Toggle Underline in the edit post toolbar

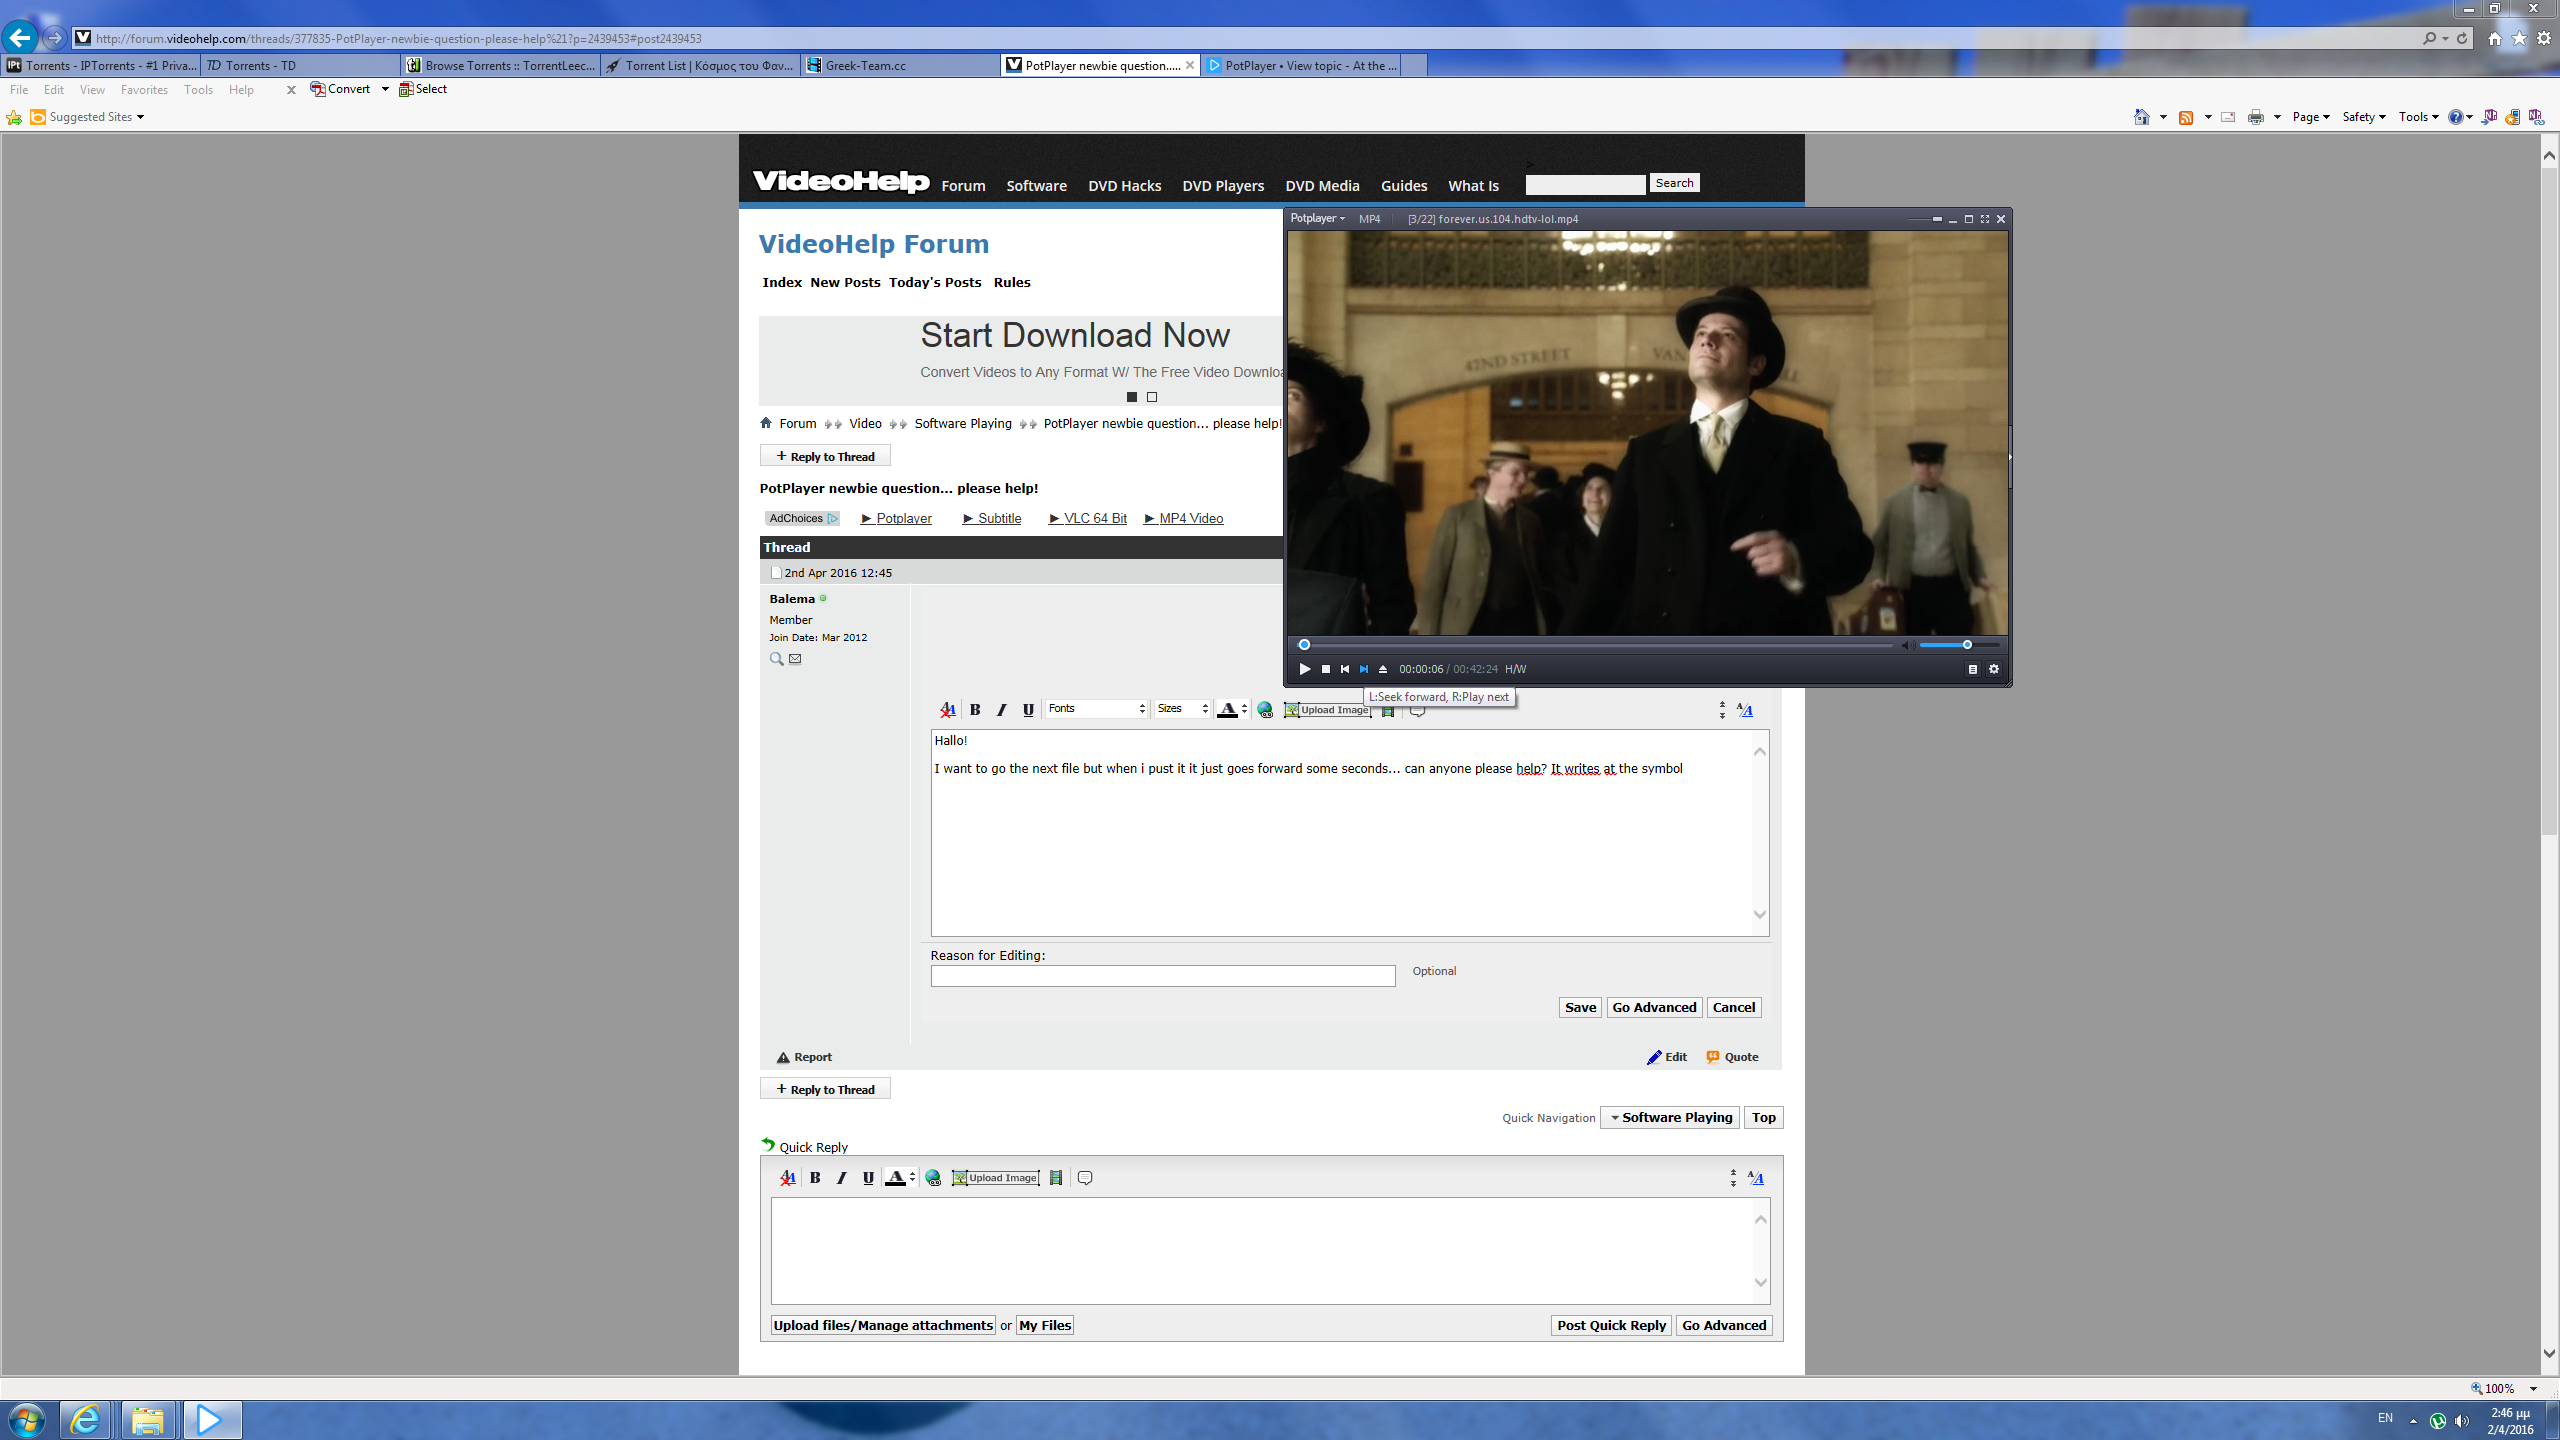click(1028, 709)
